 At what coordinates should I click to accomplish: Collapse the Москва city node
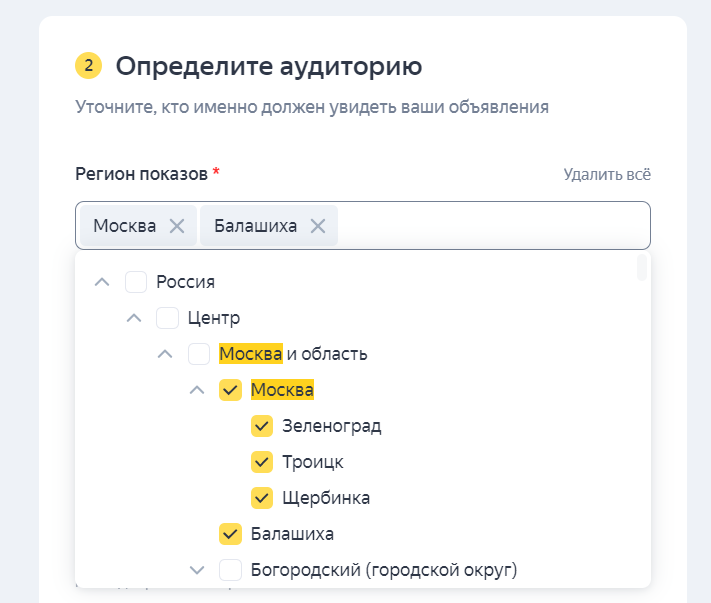point(197,390)
